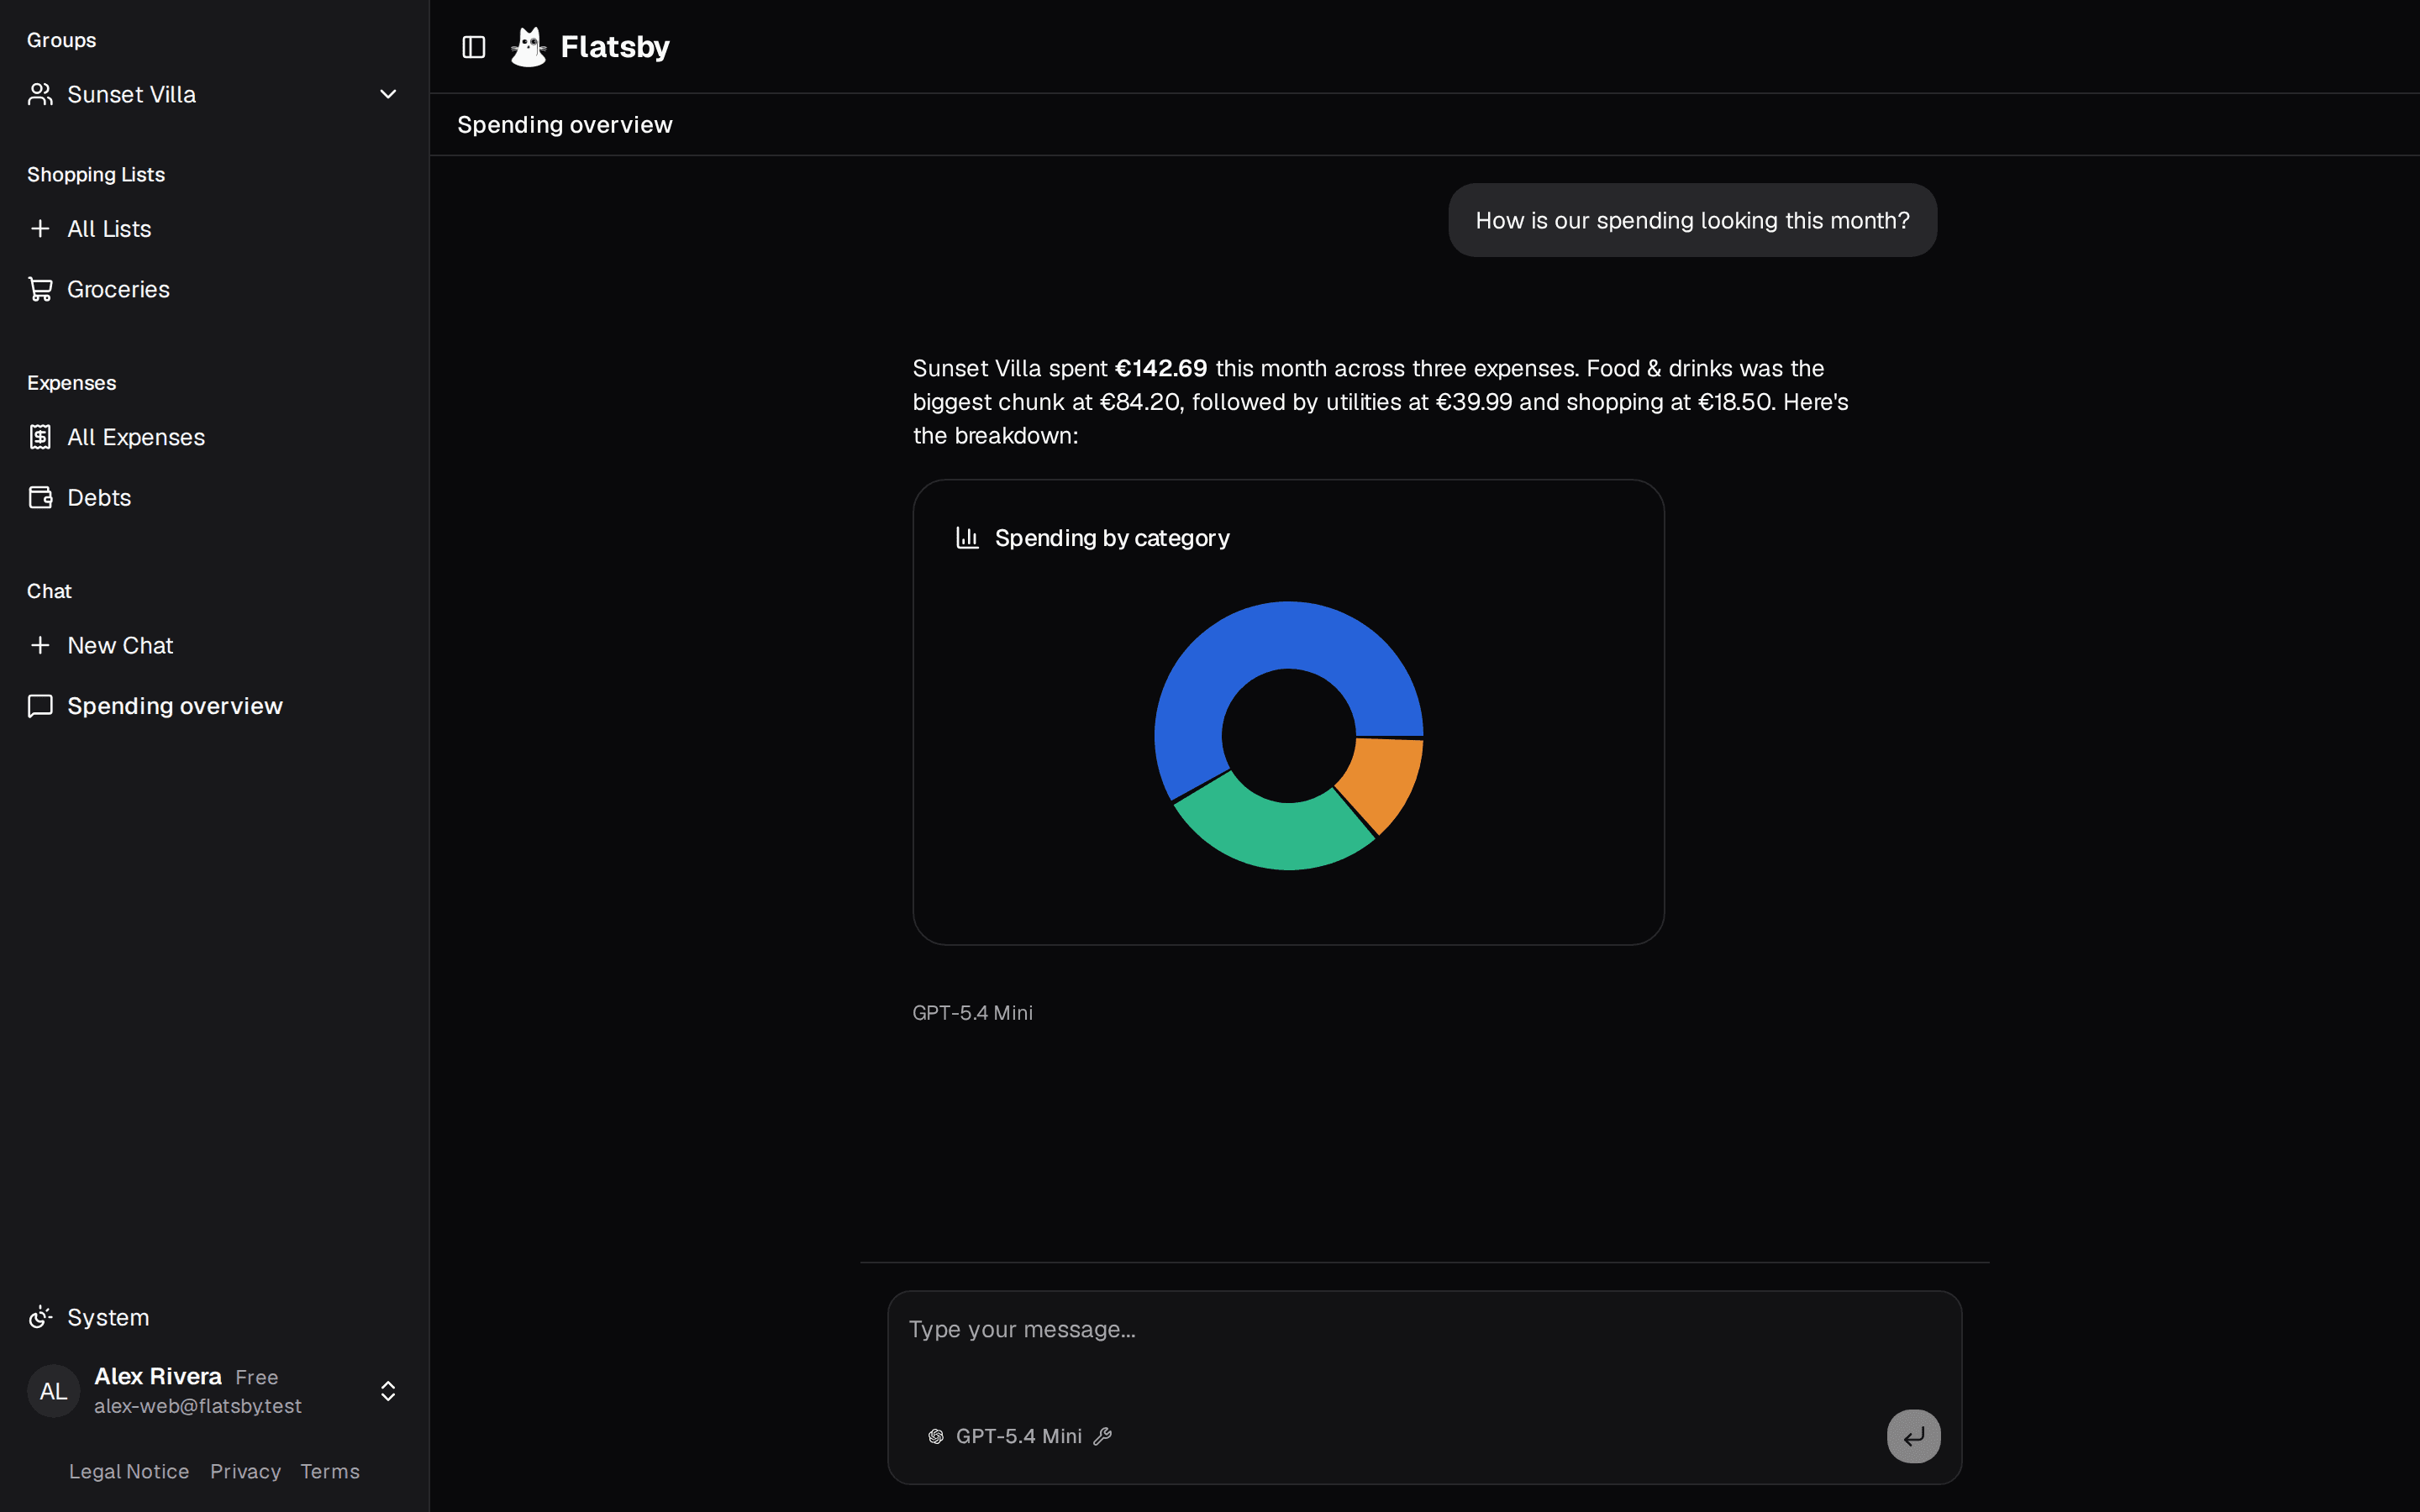Open the Alex Rivera account switcher arrows
The image size is (2420, 1512).
(x=388, y=1391)
